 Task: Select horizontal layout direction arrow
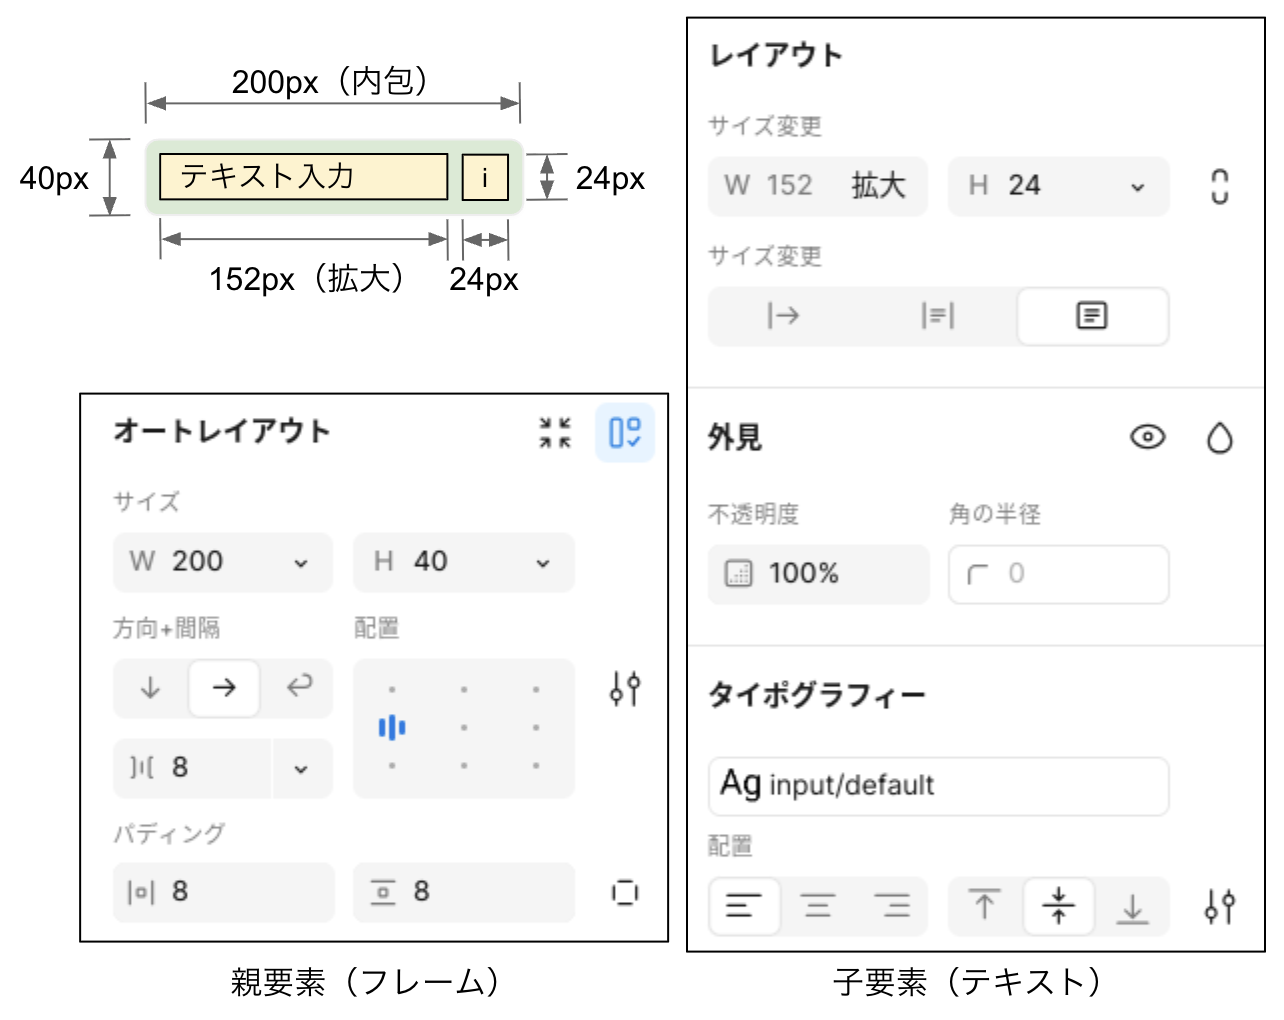(x=225, y=688)
